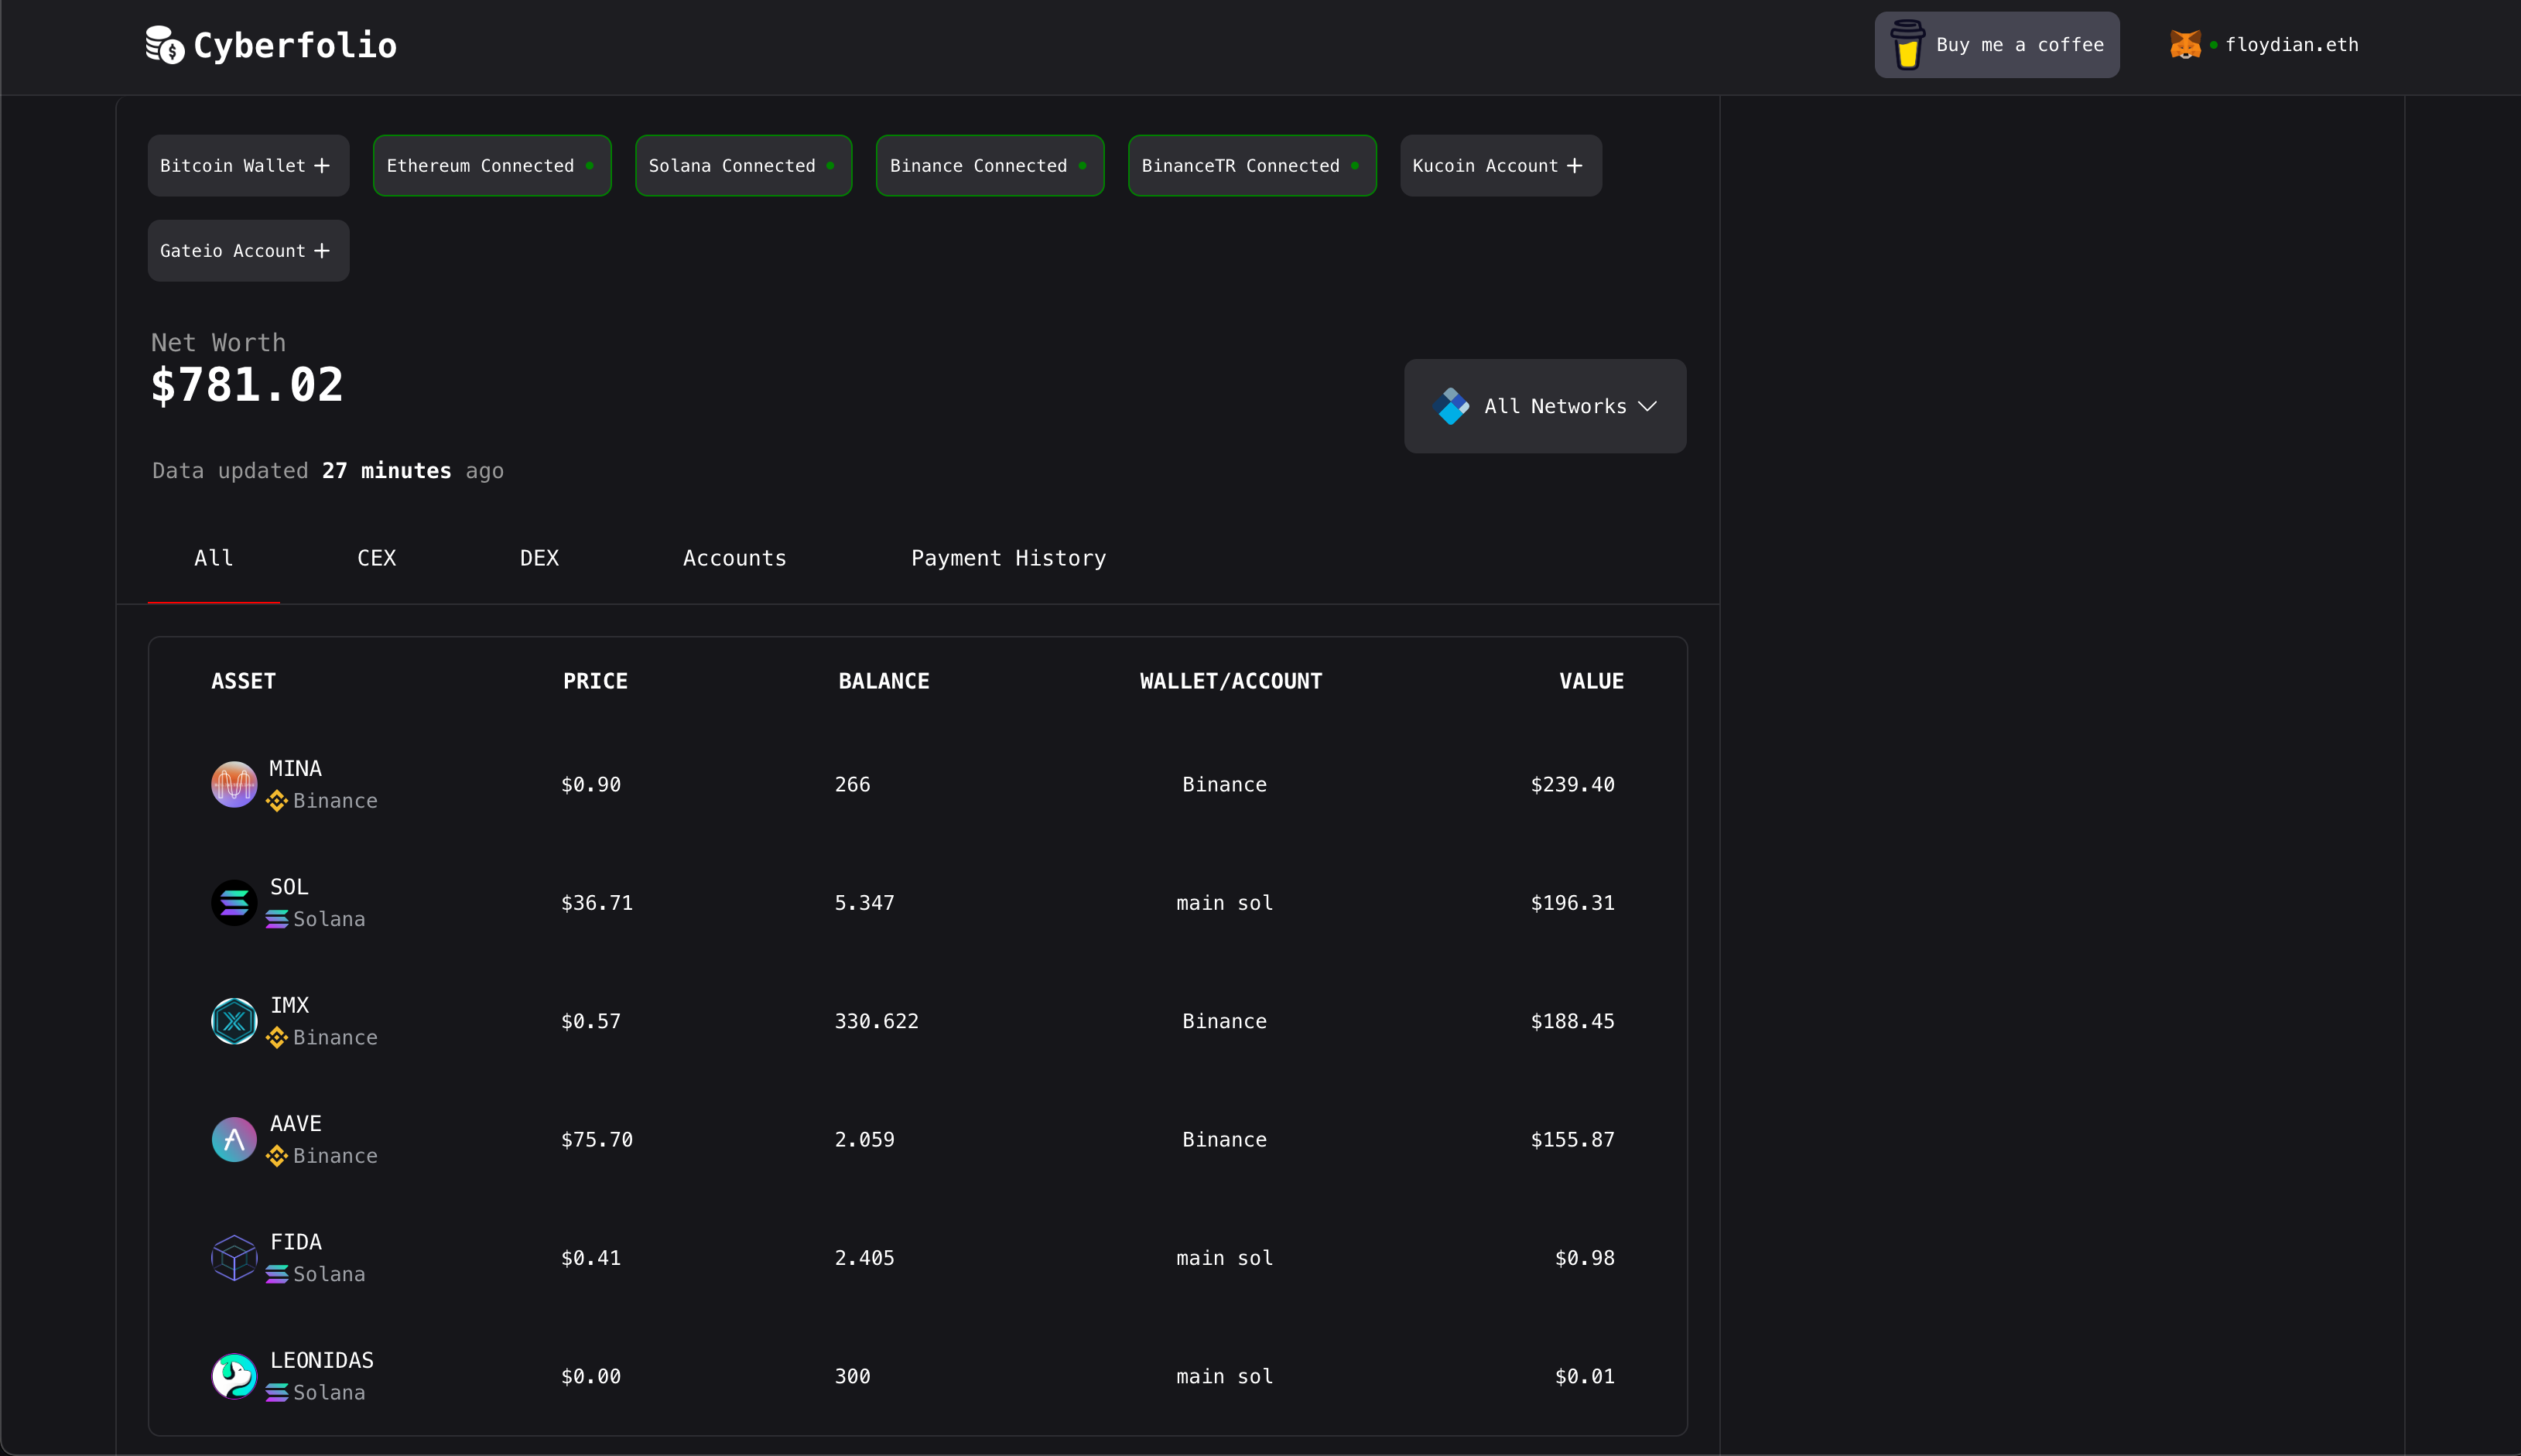Viewport: 2521px width, 1456px height.
Task: Click the AAVE value $155.87
Action: (x=1573, y=1140)
